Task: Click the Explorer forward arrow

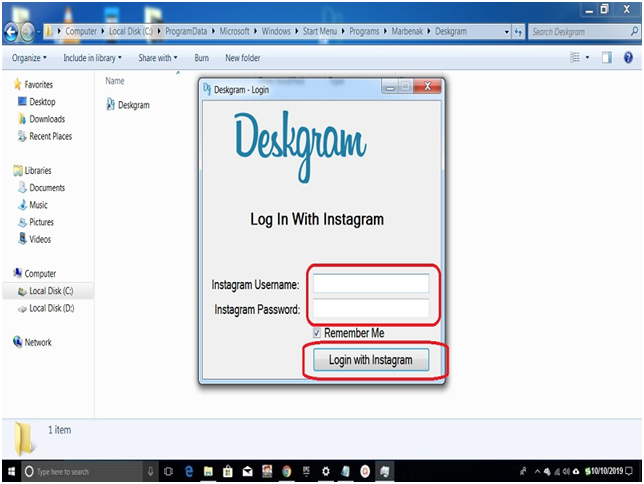Action: coord(28,32)
